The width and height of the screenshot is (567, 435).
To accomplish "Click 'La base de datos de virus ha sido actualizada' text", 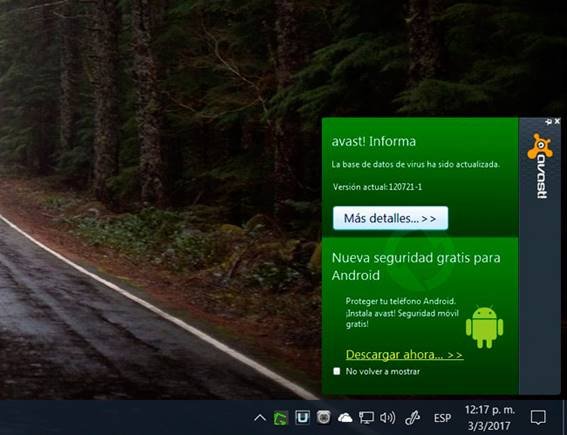I will 415,164.
